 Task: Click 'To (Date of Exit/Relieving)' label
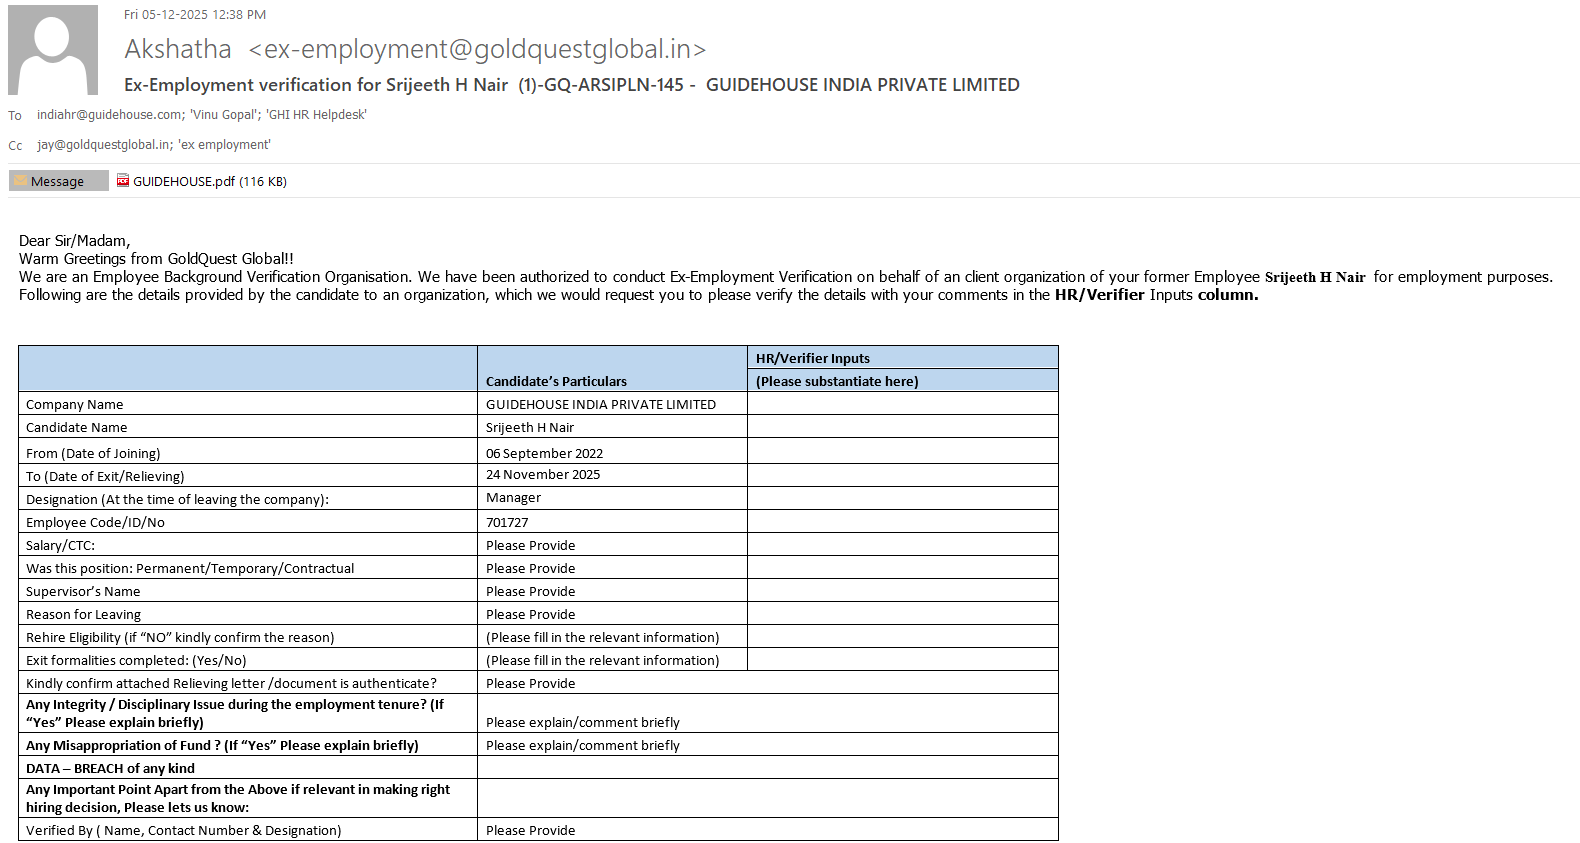click(105, 476)
